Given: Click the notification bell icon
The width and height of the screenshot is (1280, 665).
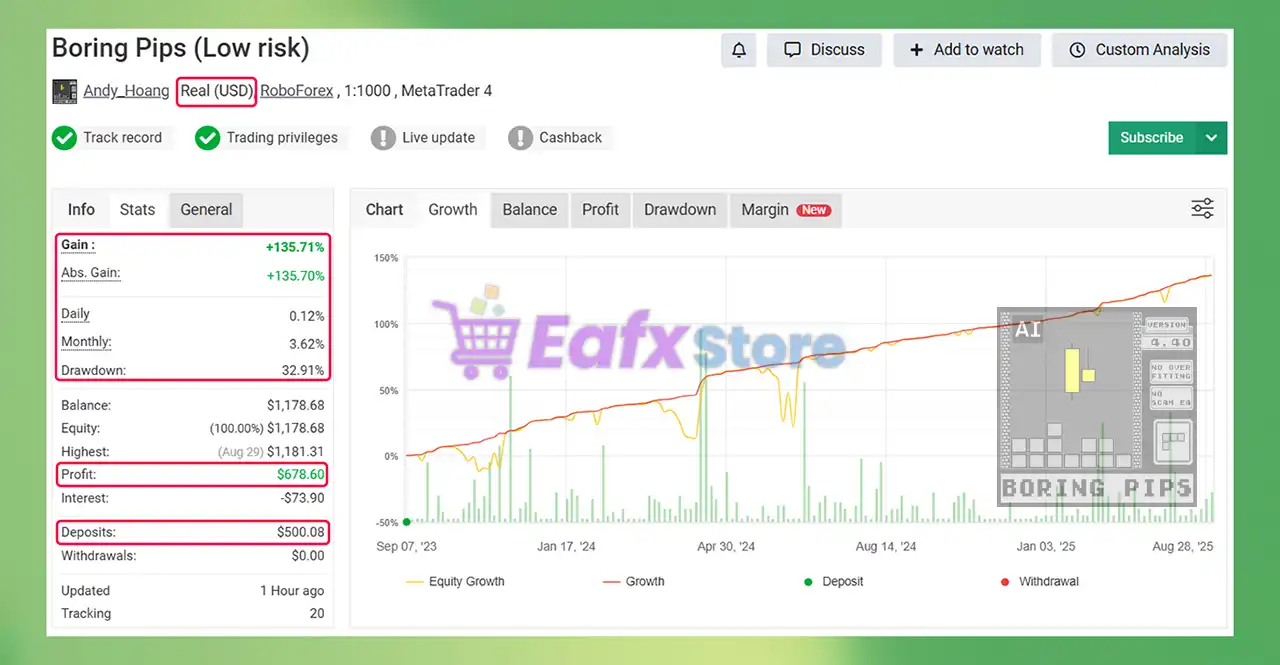Looking at the screenshot, I should coord(739,50).
